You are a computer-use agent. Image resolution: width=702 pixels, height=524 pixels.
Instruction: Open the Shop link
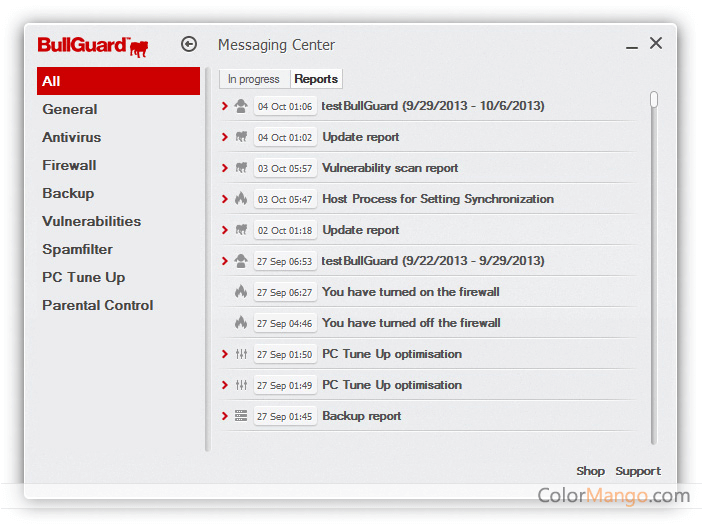pyautogui.click(x=591, y=471)
